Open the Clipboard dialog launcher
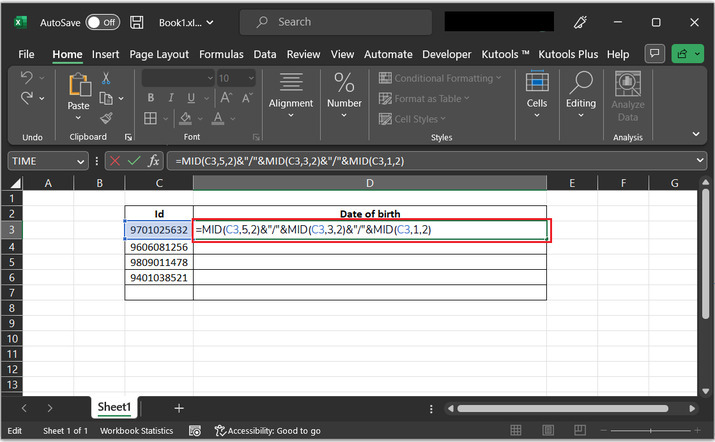The width and height of the screenshot is (715, 442). (x=129, y=137)
